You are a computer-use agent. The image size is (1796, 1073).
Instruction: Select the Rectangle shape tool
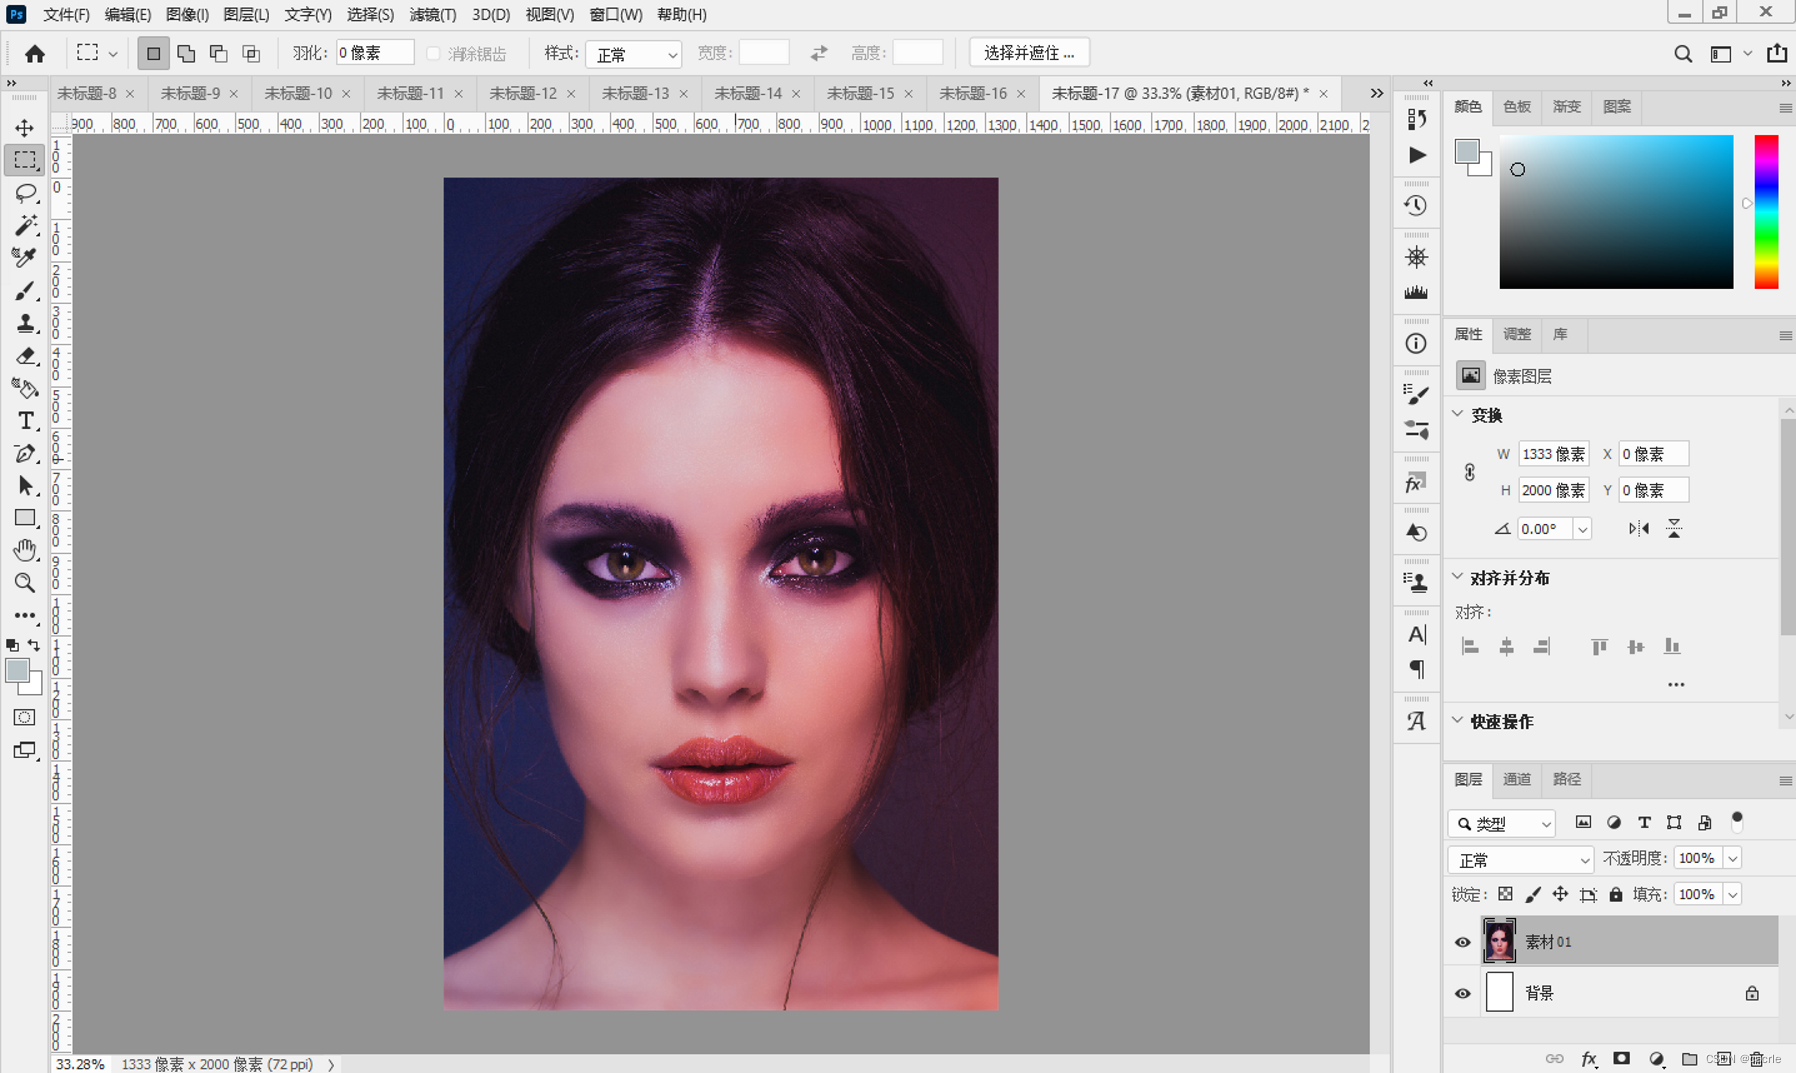(x=25, y=518)
